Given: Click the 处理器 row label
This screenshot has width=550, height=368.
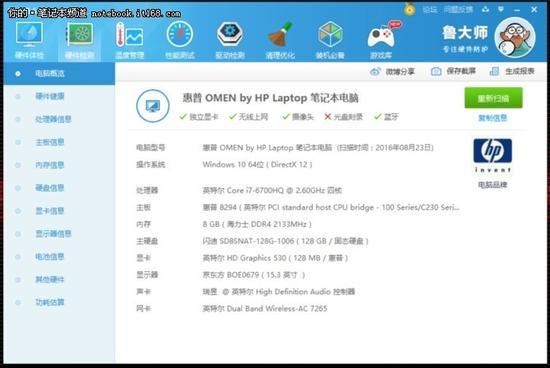Looking at the screenshot, I should tap(147, 190).
